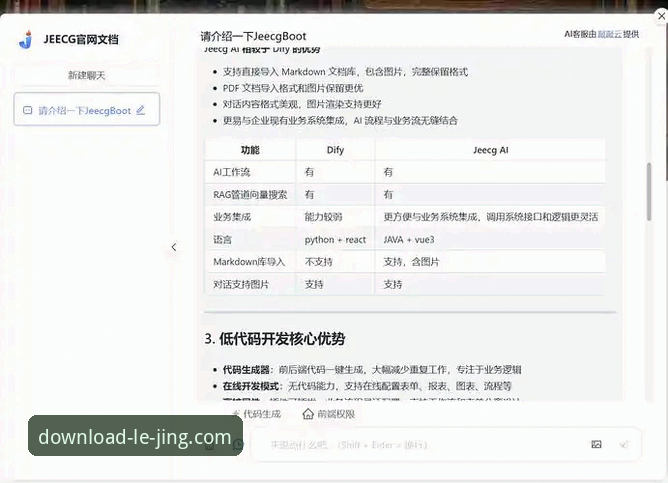Select the 对话支持图片 table cell
This screenshot has height=483, width=668.
[250, 284]
